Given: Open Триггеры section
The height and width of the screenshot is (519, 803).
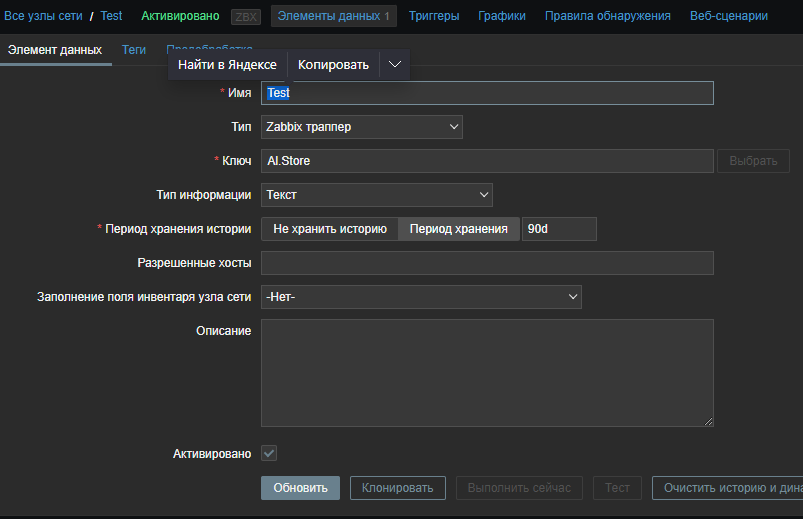Looking at the screenshot, I should point(434,16).
